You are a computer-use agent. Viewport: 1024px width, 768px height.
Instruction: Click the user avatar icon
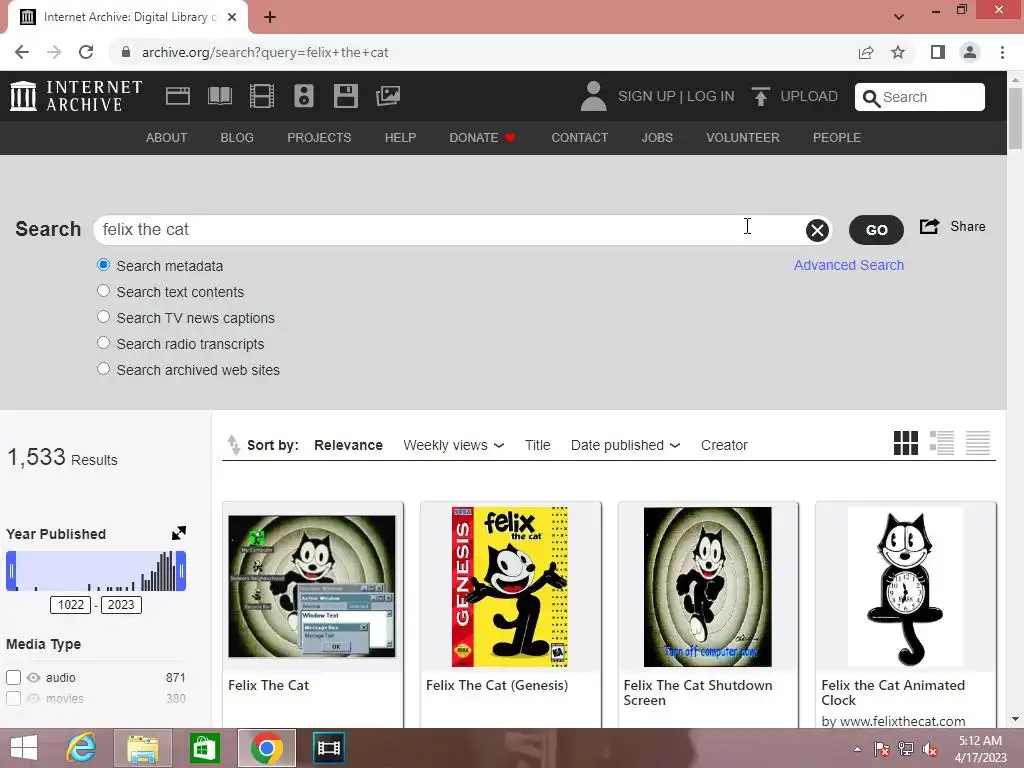click(593, 96)
